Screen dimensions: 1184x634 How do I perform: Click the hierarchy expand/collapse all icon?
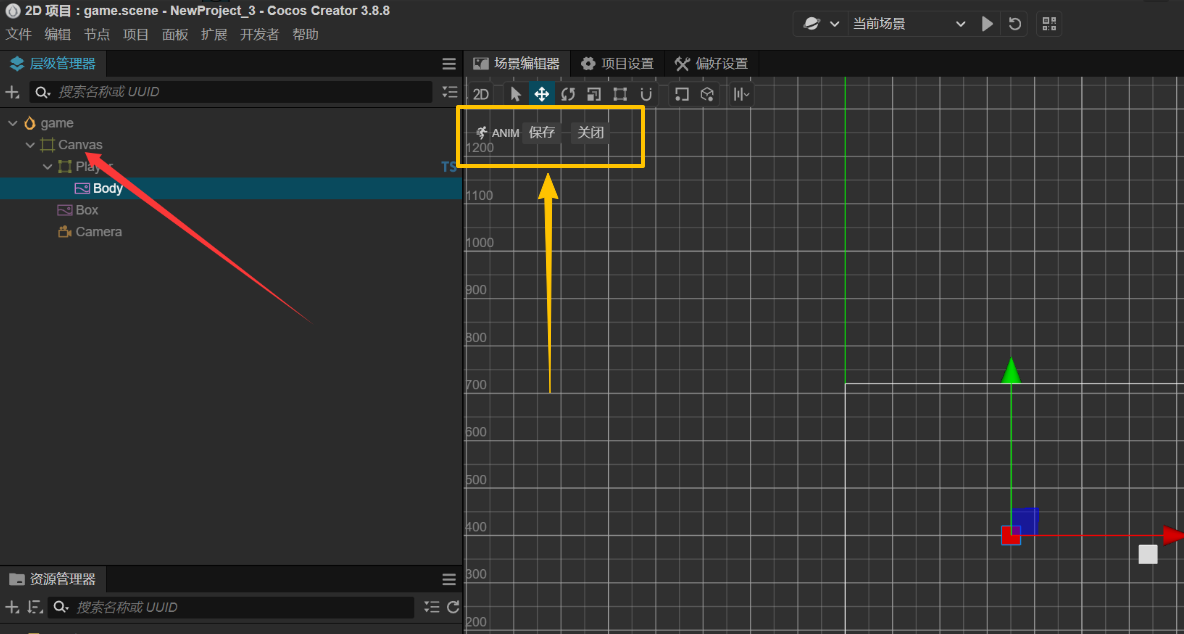point(449,92)
